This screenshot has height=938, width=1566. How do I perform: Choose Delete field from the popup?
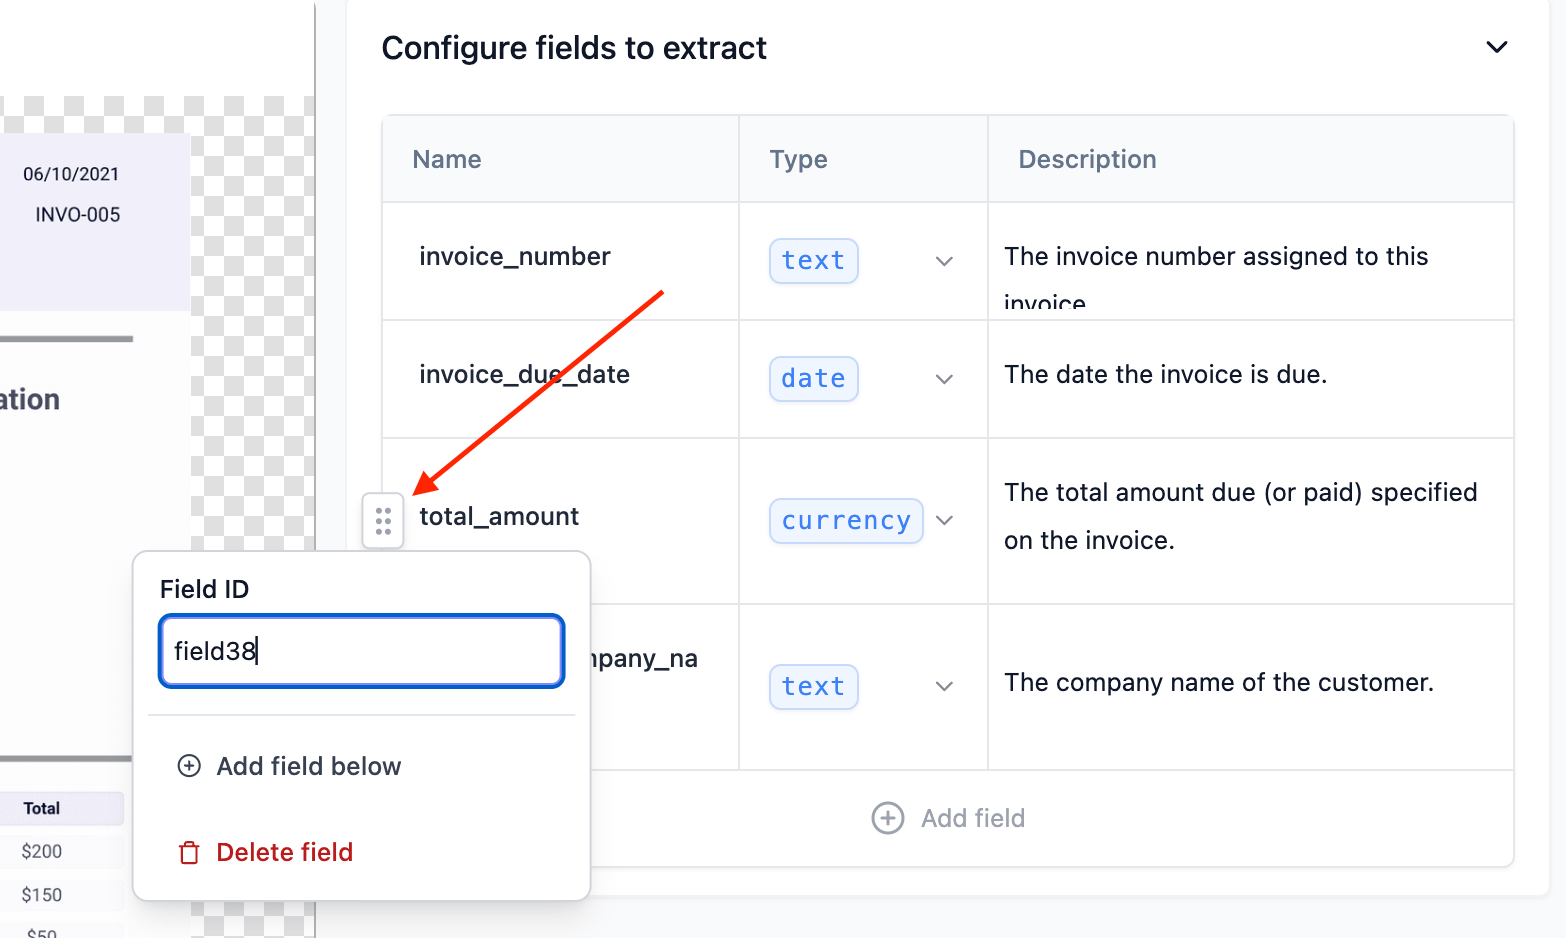point(284,853)
